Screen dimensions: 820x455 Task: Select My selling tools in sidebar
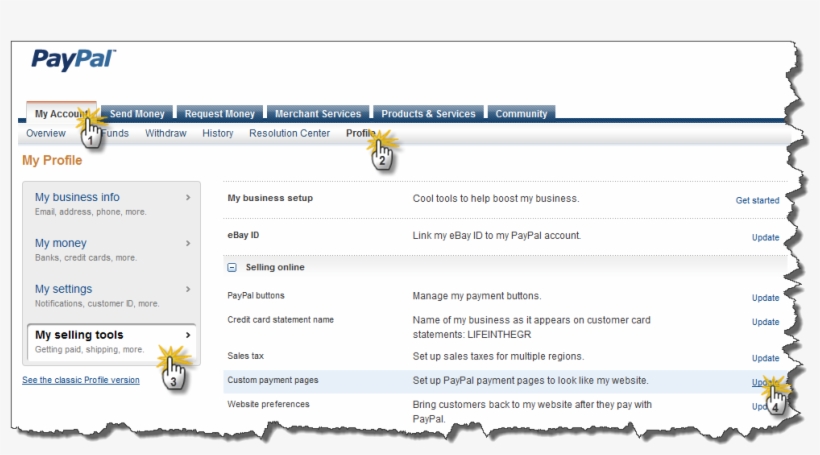pyautogui.click(x=79, y=335)
